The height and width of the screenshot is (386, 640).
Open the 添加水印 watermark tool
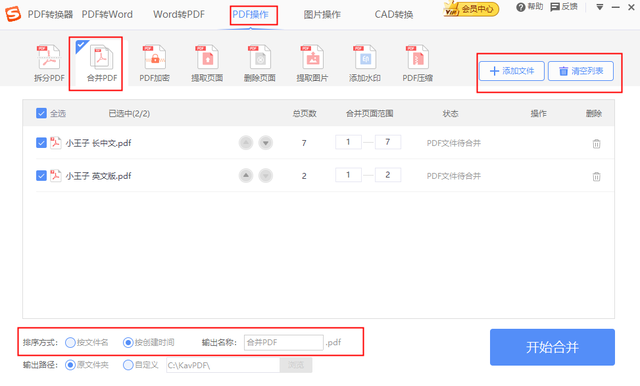click(x=365, y=63)
